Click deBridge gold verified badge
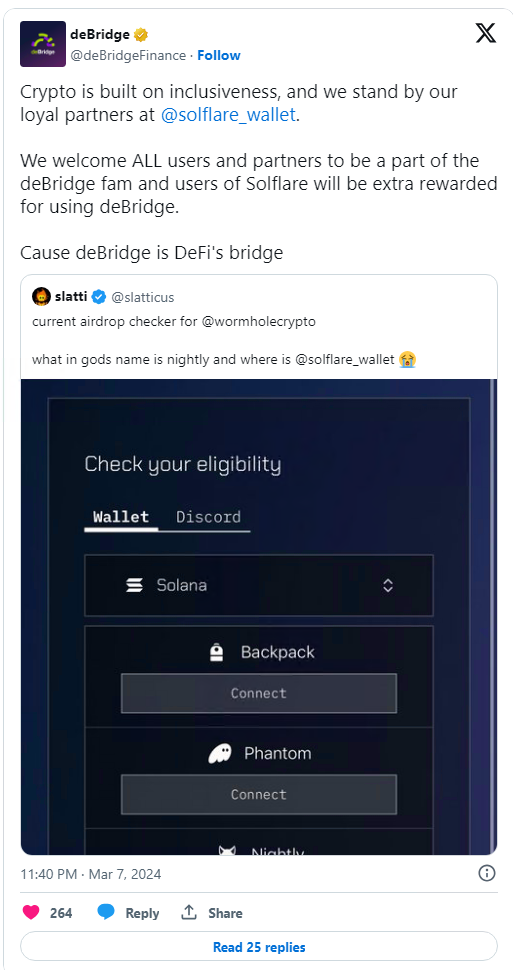Screen dimensions: 513x970 coord(141,35)
